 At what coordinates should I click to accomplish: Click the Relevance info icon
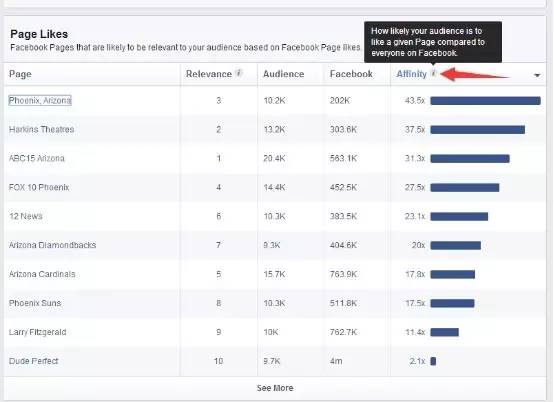click(x=239, y=73)
